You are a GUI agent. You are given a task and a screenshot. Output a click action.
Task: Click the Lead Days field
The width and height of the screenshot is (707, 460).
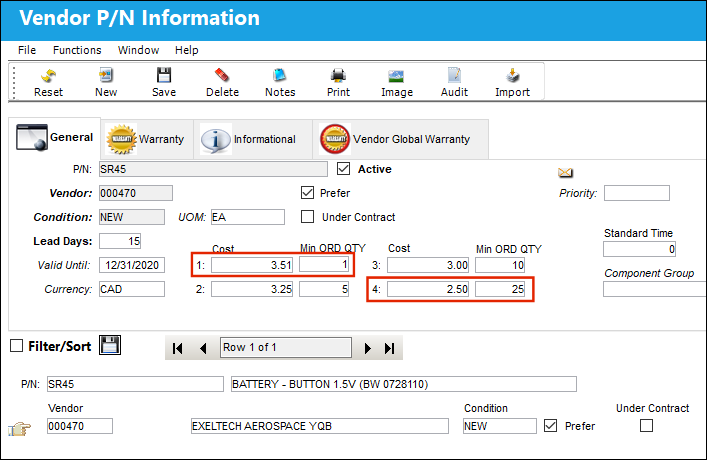(120, 241)
